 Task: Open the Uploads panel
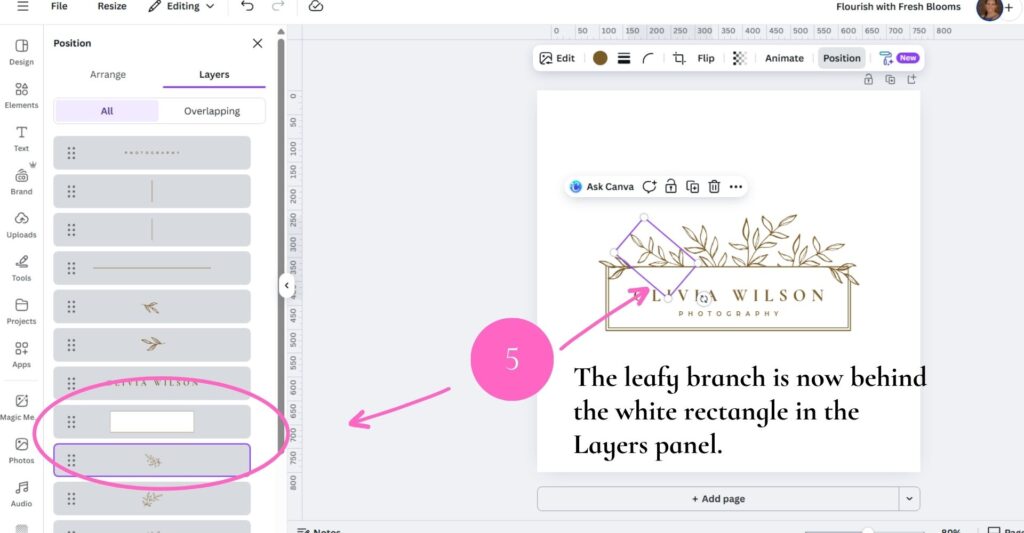point(21,223)
